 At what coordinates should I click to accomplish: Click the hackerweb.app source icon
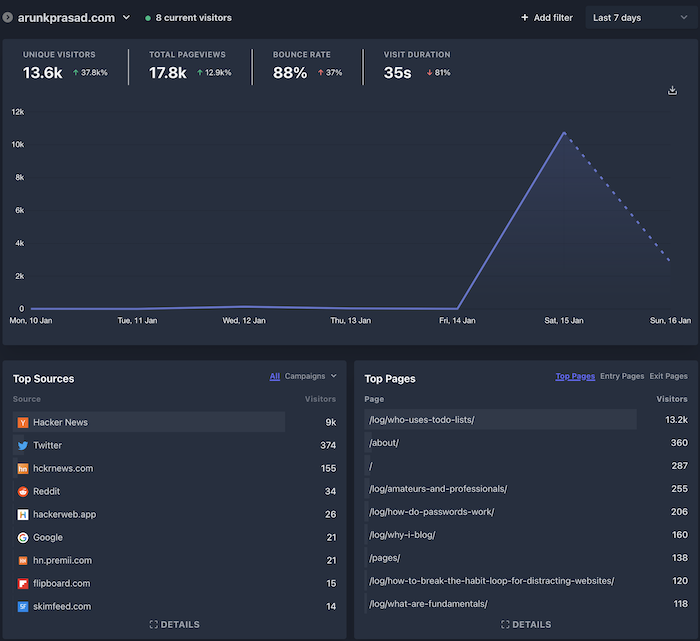(23, 515)
